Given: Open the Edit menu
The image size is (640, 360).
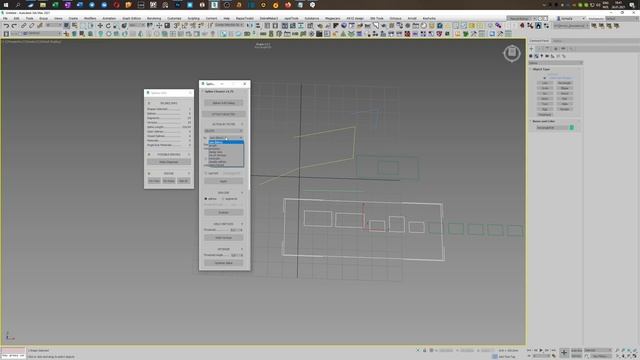Looking at the screenshot, I should tap(16, 18).
